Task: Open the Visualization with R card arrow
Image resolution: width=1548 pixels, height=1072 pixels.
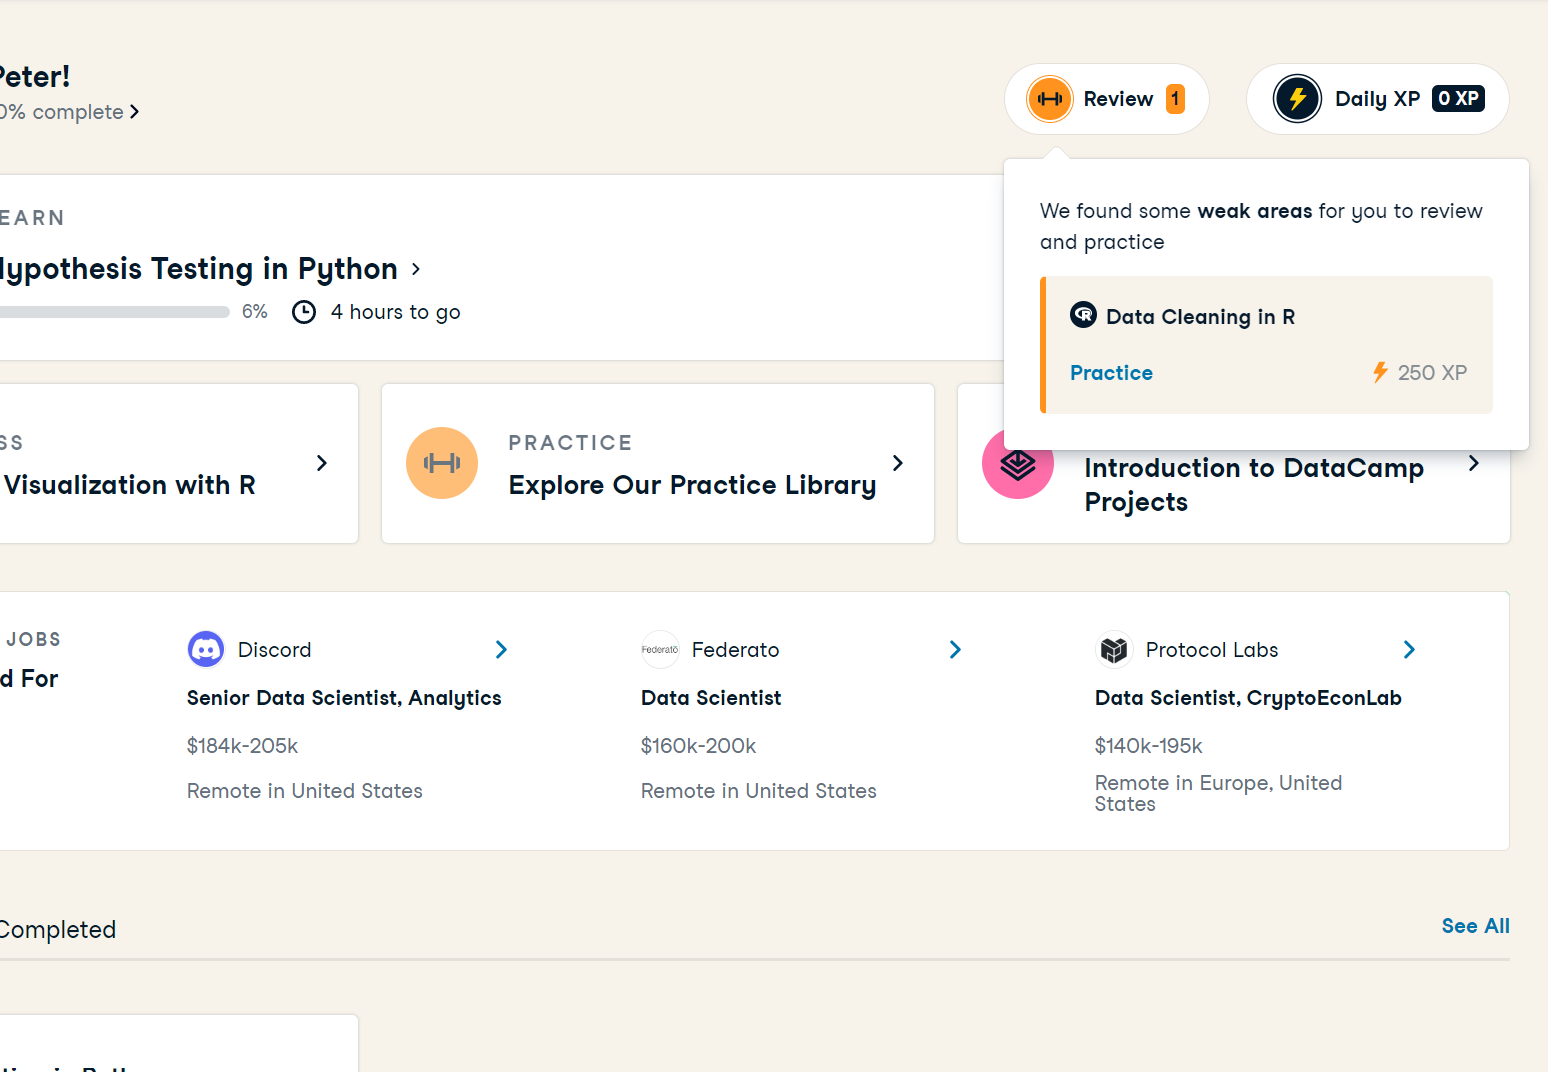Action: [321, 463]
